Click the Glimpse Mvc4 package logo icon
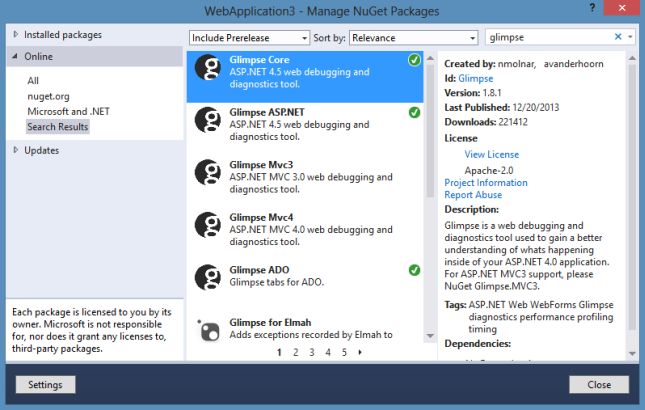645x410 pixels. point(208,225)
